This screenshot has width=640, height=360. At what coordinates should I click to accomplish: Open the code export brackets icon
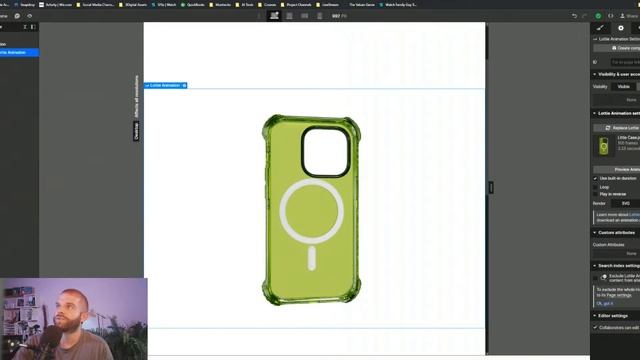(611, 16)
